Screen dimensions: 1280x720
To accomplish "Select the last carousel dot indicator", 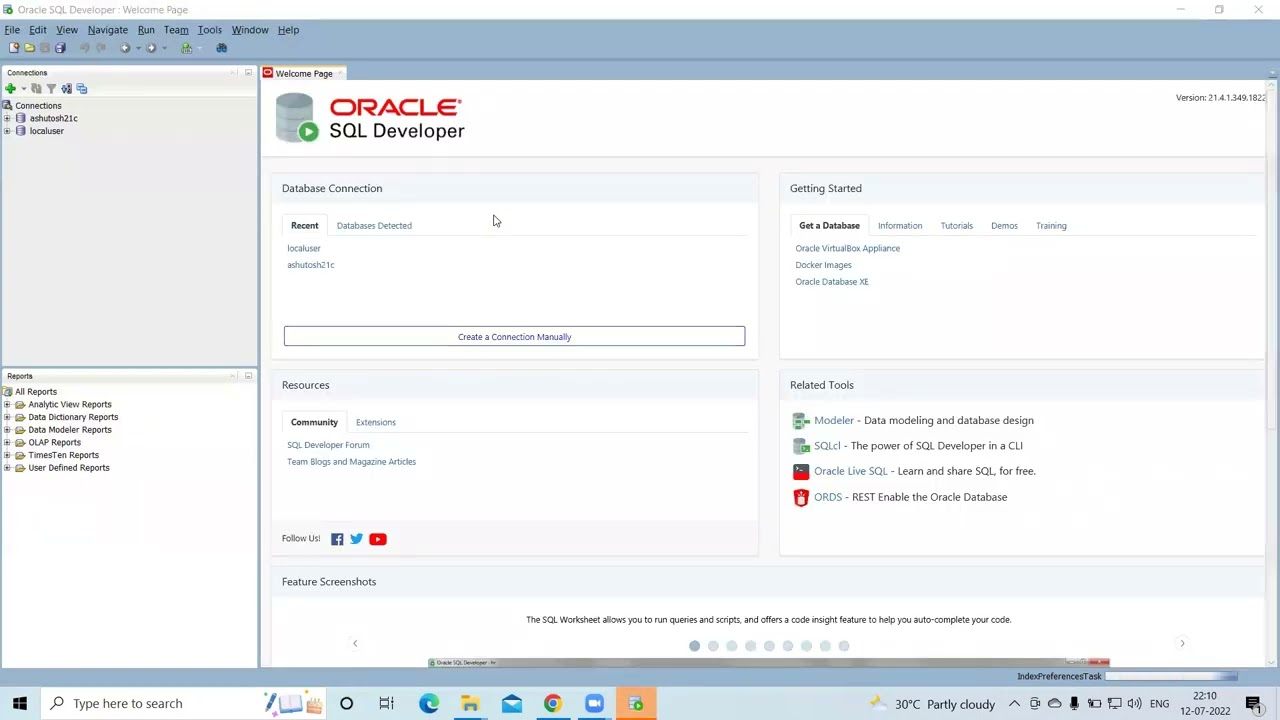I will click(844, 646).
